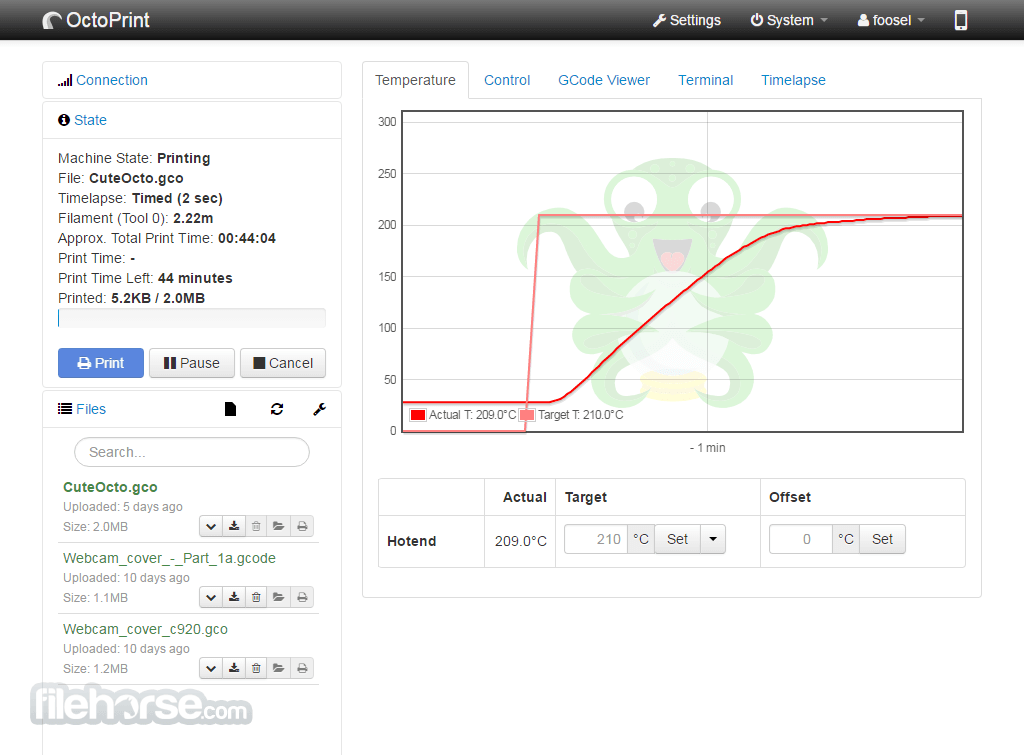Click the Files list icon
Screen dimensions: 1024x755
[65, 409]
